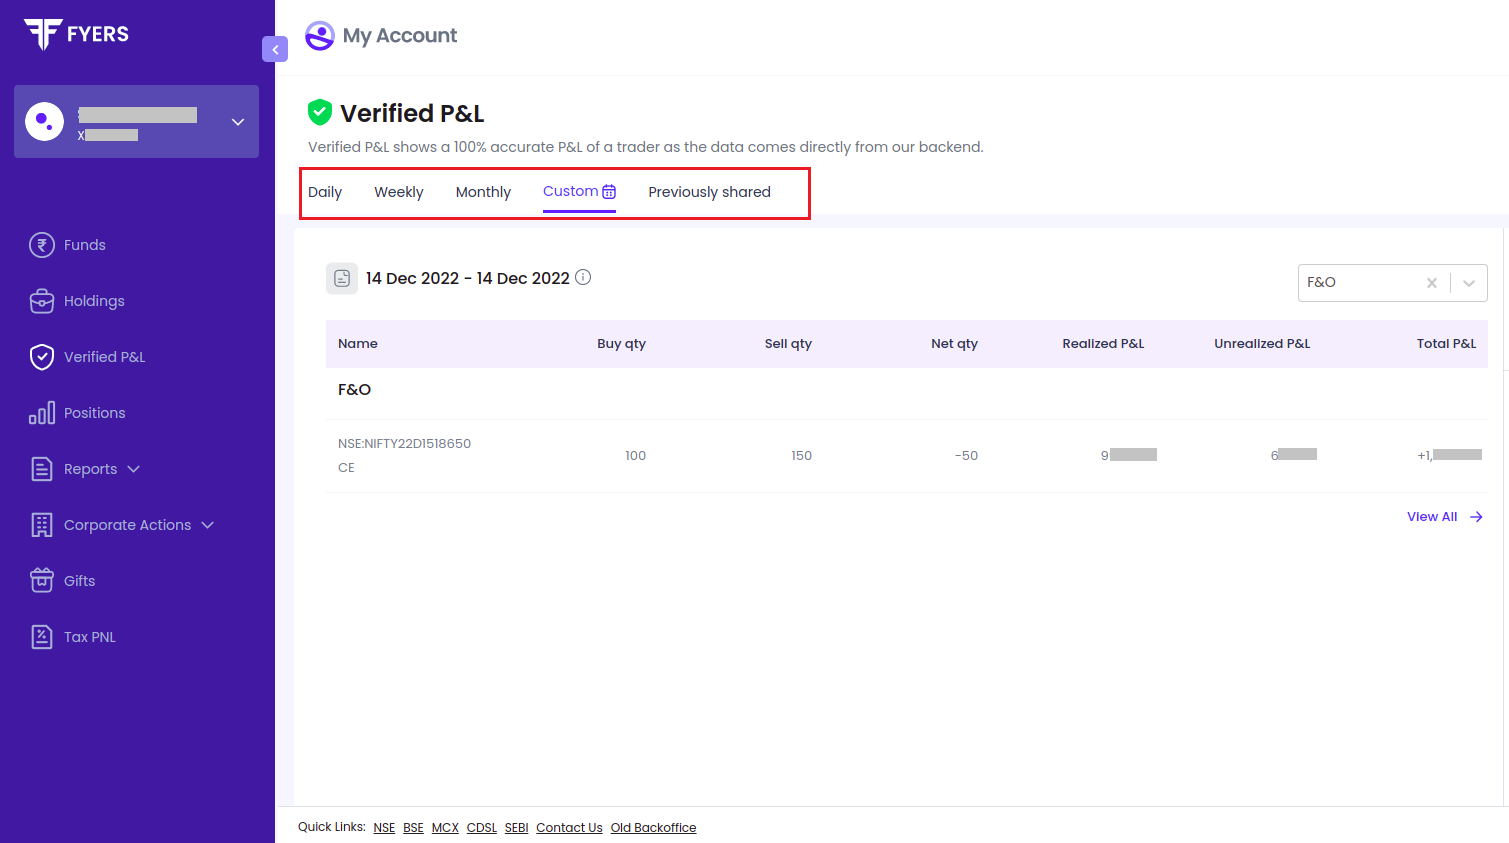Click the Unrealized P&L column header
Screen dimensions: 1509x843
click(x=1262, y=344)
